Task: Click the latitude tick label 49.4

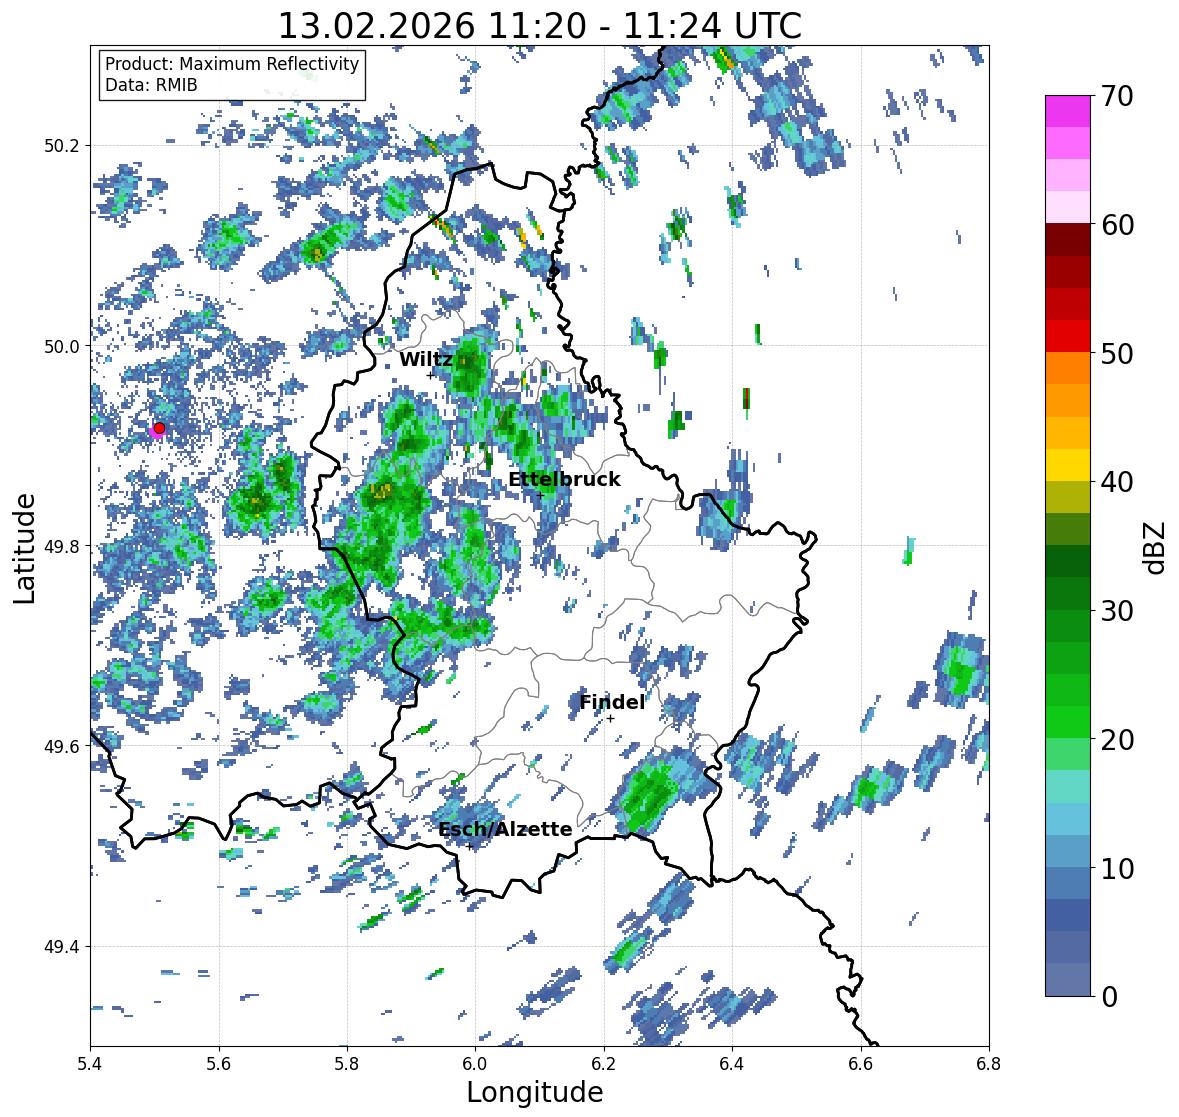Action: pyautogui.click(x=62, y=947)
